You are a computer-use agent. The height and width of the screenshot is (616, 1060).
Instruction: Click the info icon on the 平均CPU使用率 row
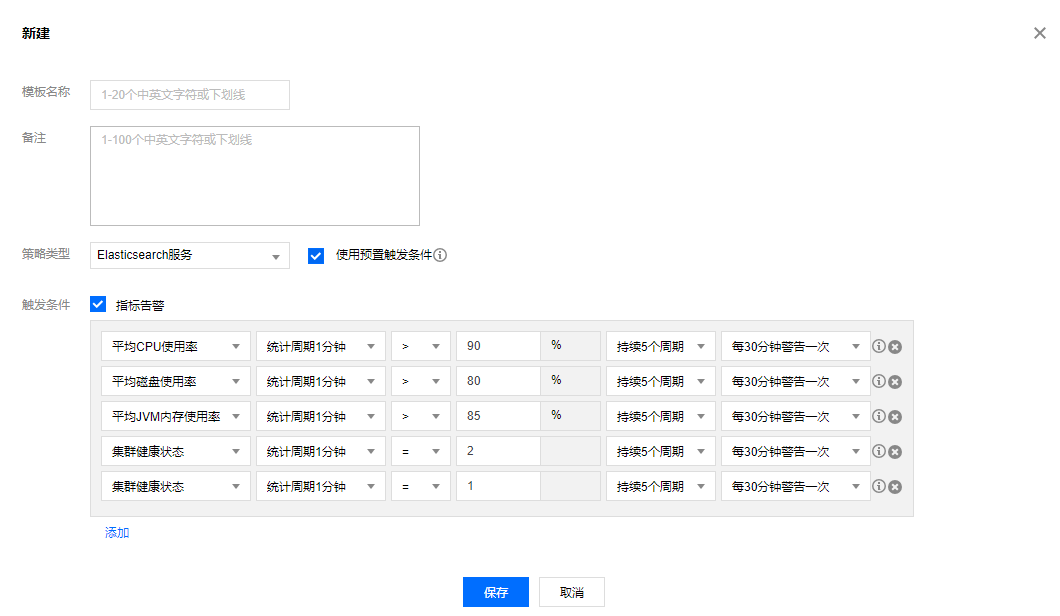click(878, 346)
